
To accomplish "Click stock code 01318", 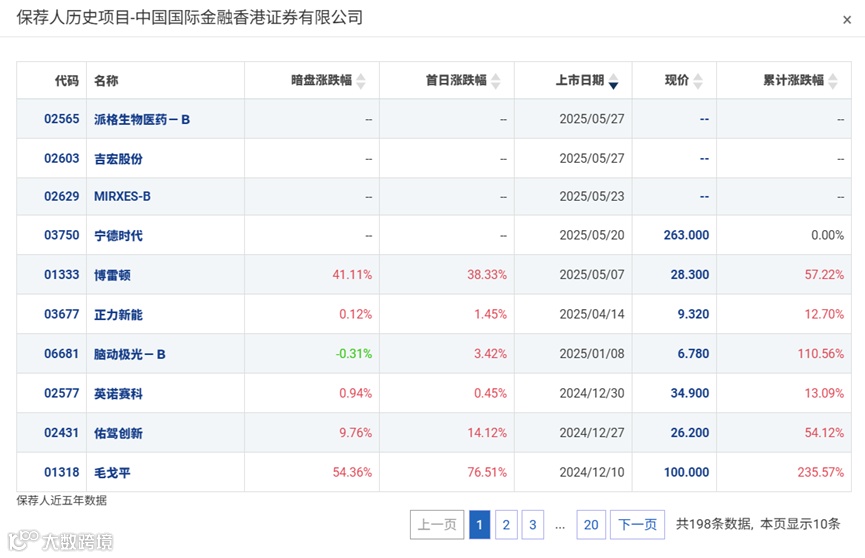I will coord(62,472).
